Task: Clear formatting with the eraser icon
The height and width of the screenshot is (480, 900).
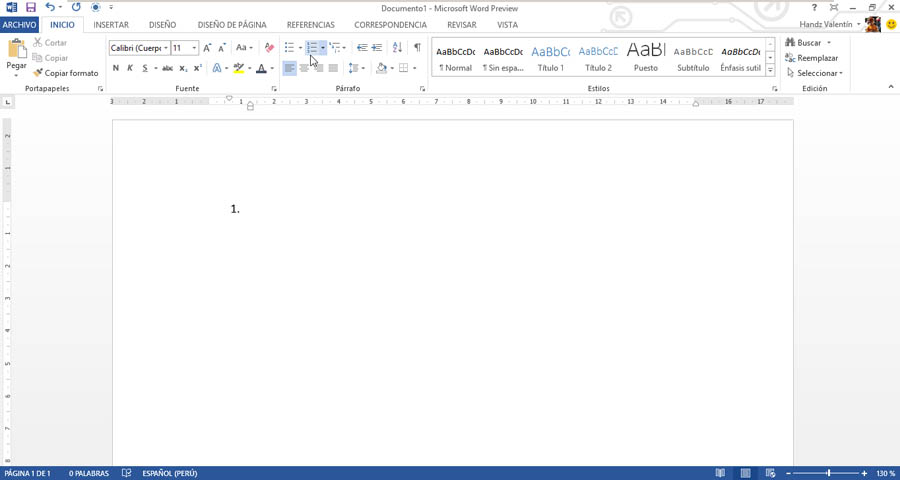Action: click(x=269, y=48)
